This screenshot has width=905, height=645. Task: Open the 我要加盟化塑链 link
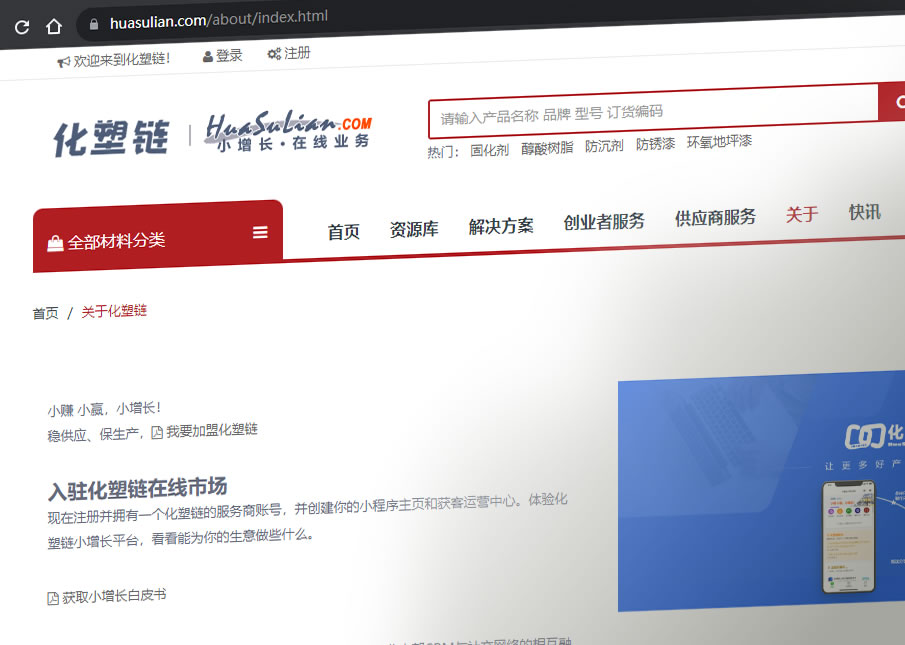(x=212, y=430)
